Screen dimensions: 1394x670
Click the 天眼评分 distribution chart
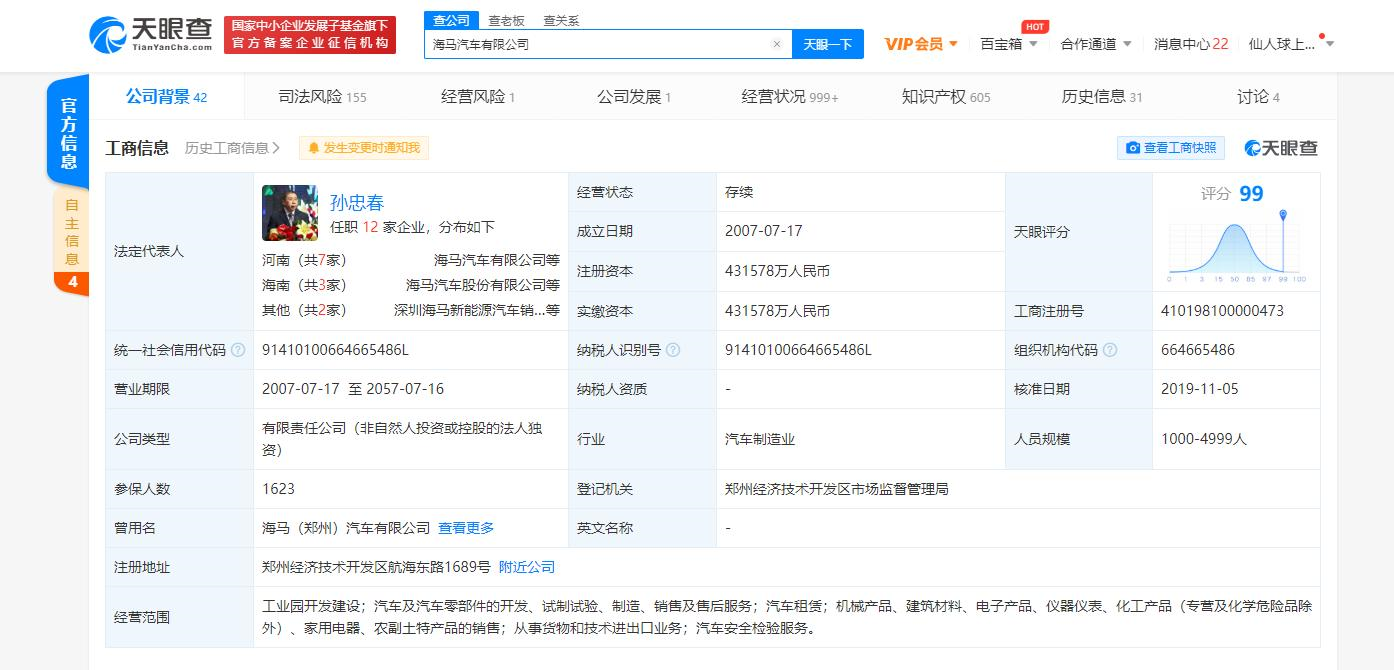[1237, 248]
